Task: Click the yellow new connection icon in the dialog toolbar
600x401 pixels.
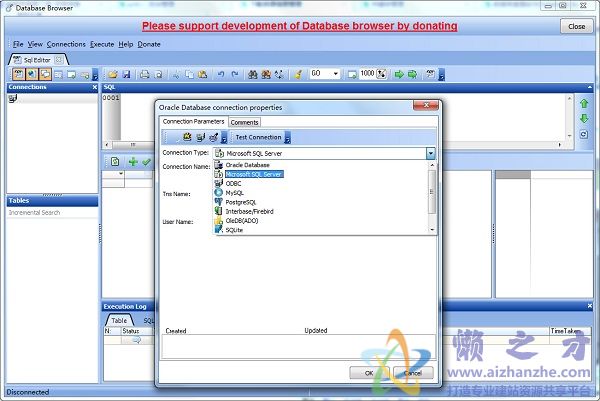Action: (x=187, y=137)
